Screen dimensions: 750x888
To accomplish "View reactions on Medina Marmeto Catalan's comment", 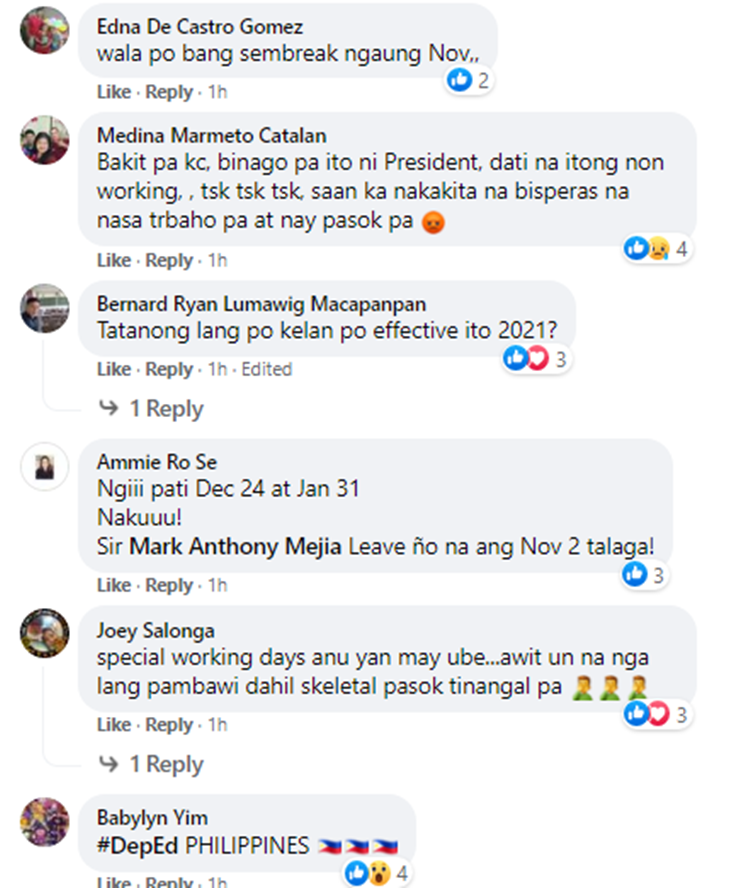I will 657,249.
